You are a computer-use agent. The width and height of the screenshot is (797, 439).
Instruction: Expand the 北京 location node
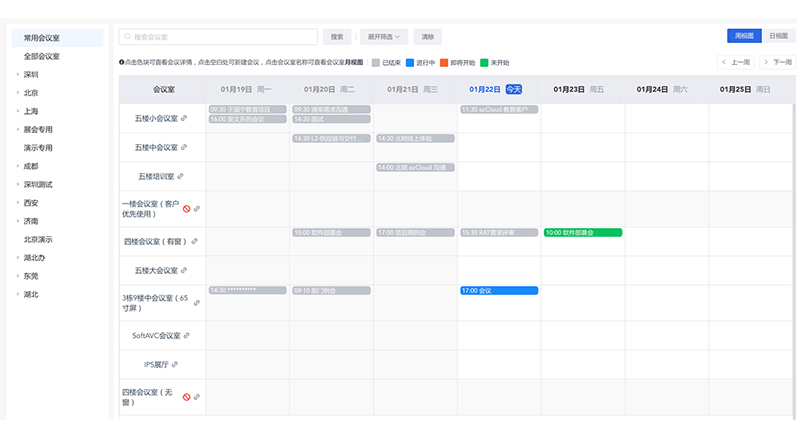[x=17, y=93]
